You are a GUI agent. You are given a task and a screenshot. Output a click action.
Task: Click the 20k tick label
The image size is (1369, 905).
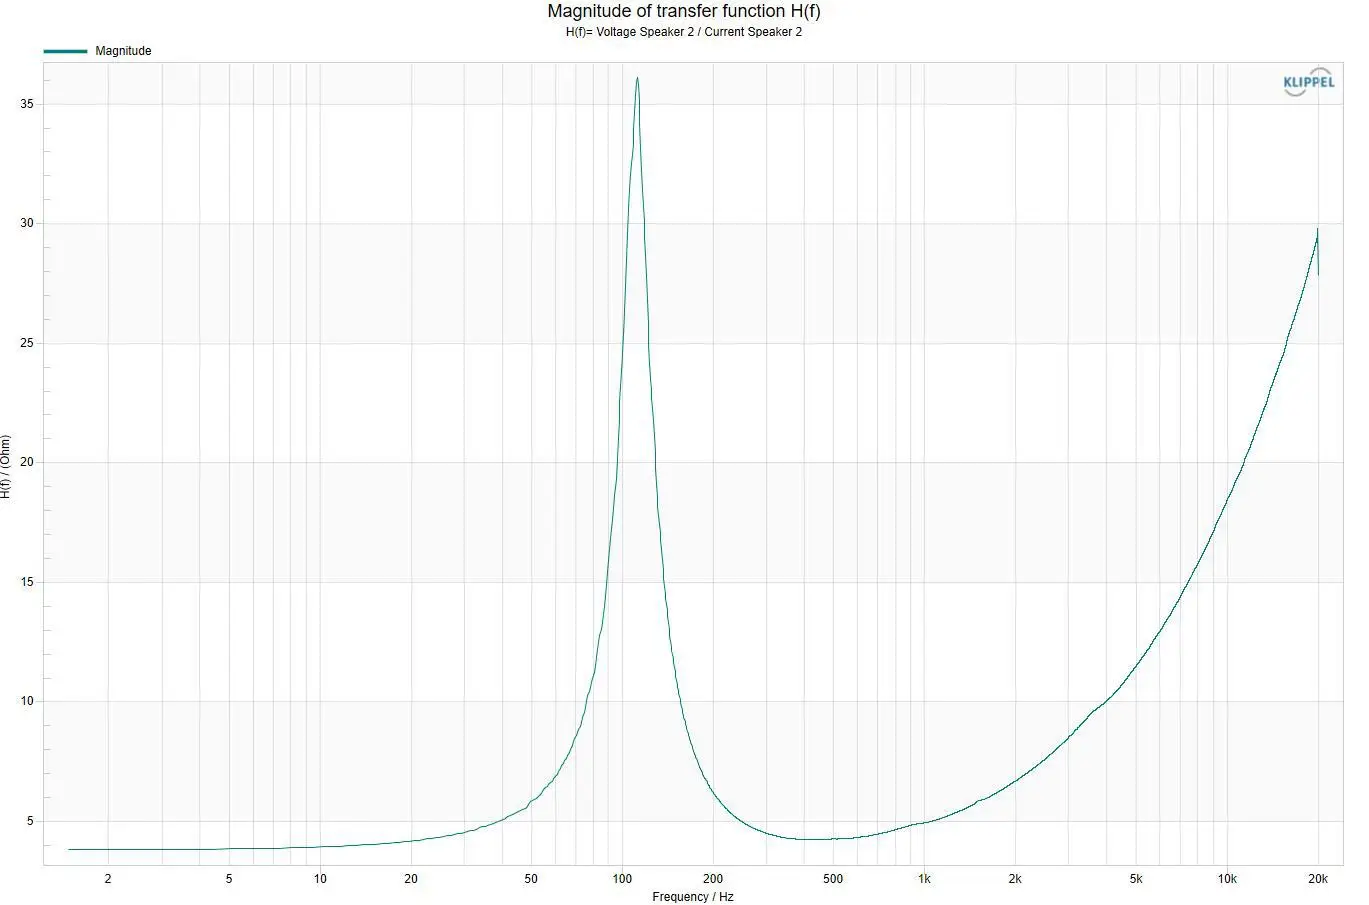[x=1318, y=879]
